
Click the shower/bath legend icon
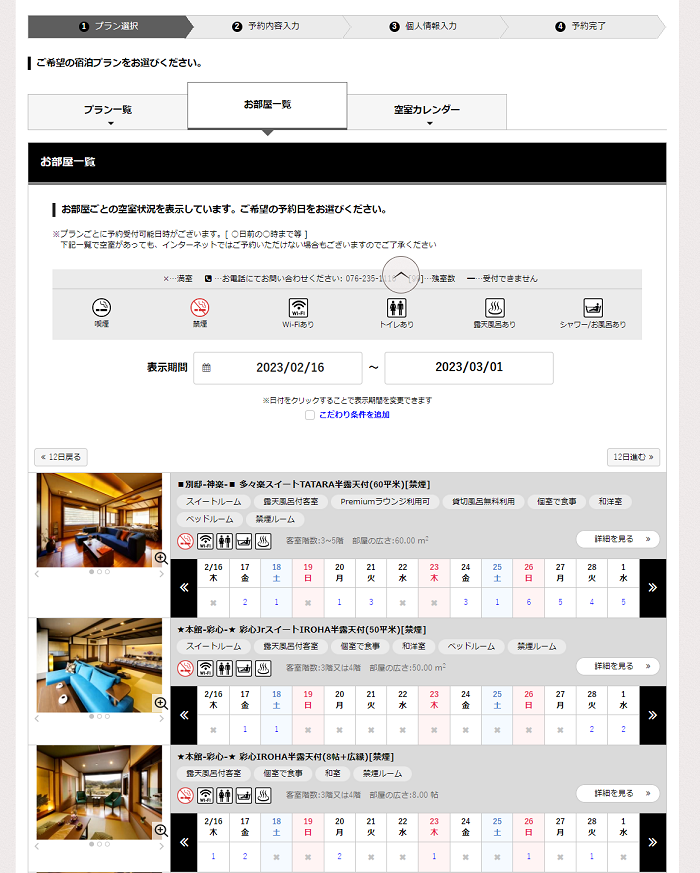point(593,307)
